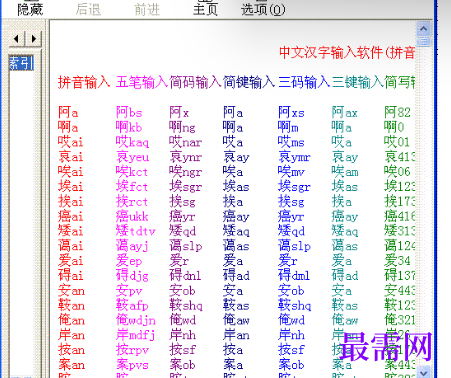The width and height of the screenshot is (451, 378).
Task: Click the entry 鞍afp
Action: pyautogui.click(x=132, y=305)
